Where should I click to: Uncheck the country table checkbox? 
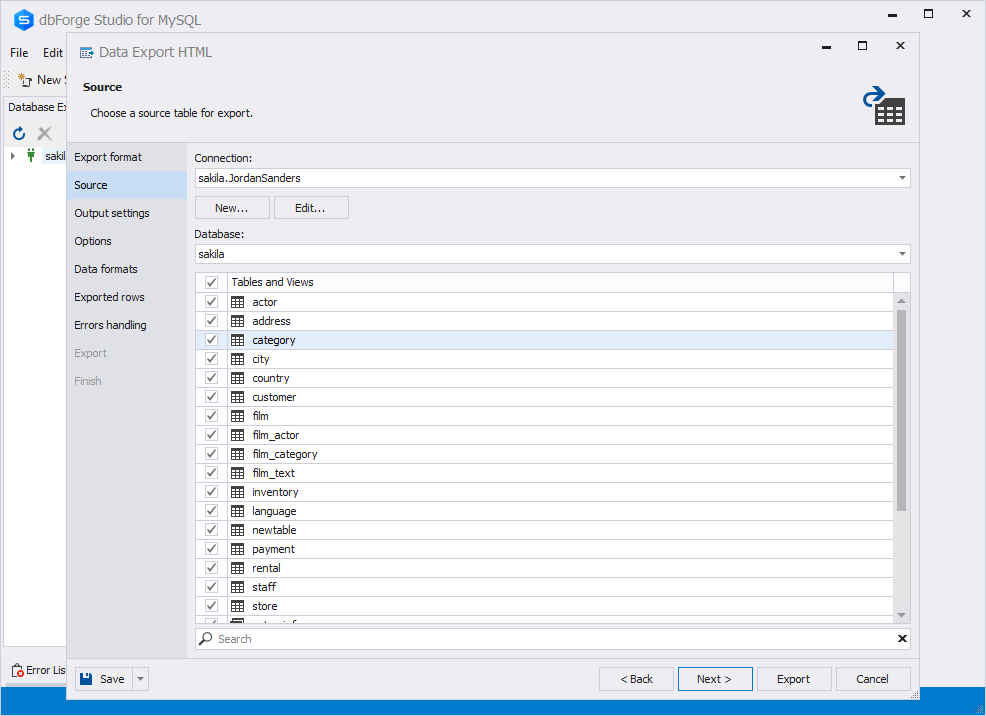tap(211, 378)
